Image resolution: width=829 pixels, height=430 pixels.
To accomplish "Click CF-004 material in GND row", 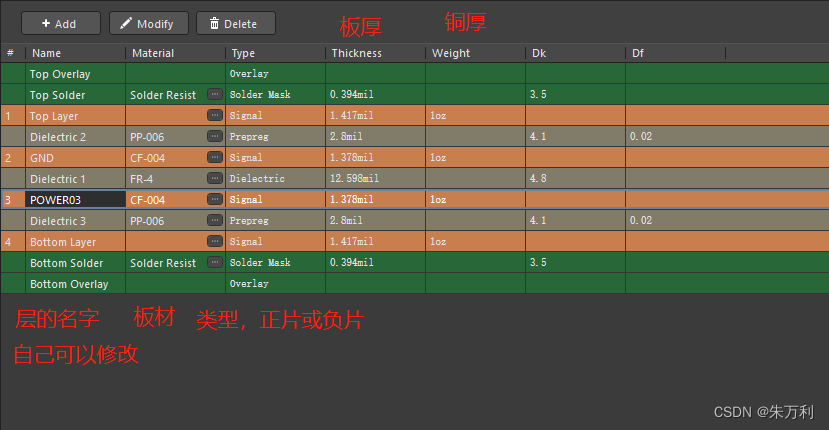I will [148, 158].
